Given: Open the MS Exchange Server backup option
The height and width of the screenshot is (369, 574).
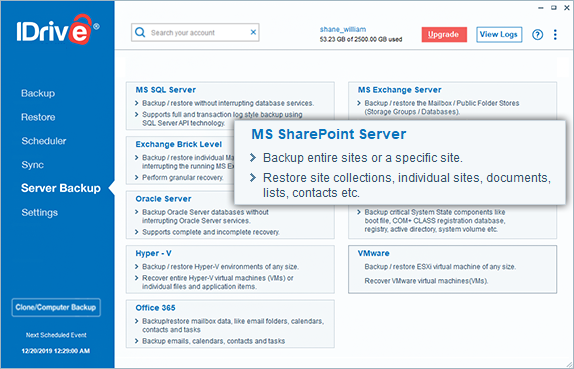Looking at the screenshot, I should [452, 101].
